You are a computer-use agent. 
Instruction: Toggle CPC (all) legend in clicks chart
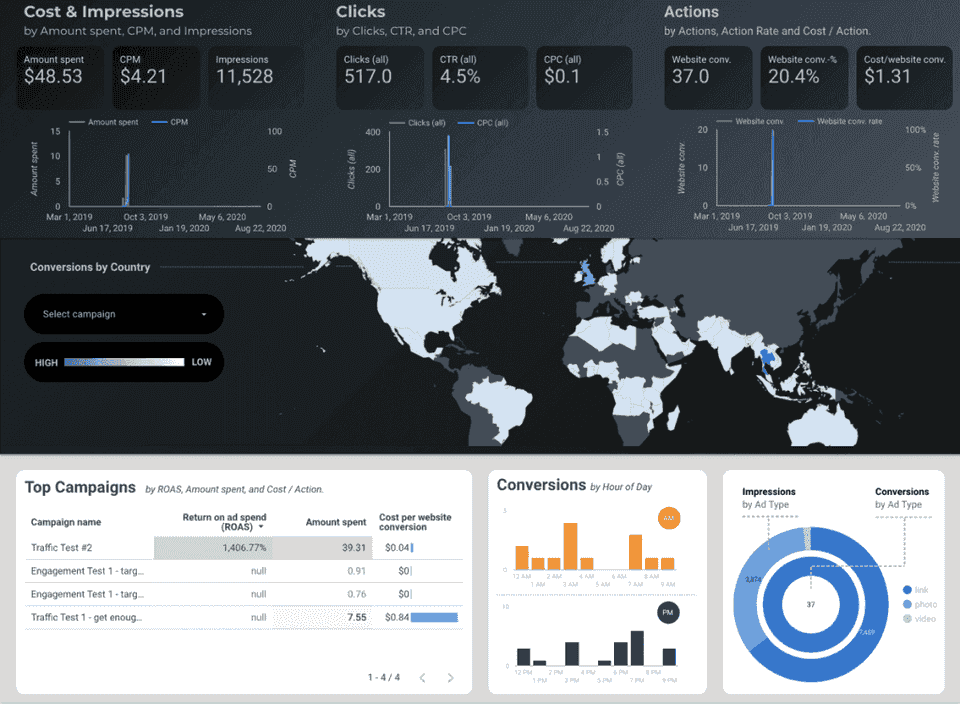pyautogui.click(x=484, y=123)
